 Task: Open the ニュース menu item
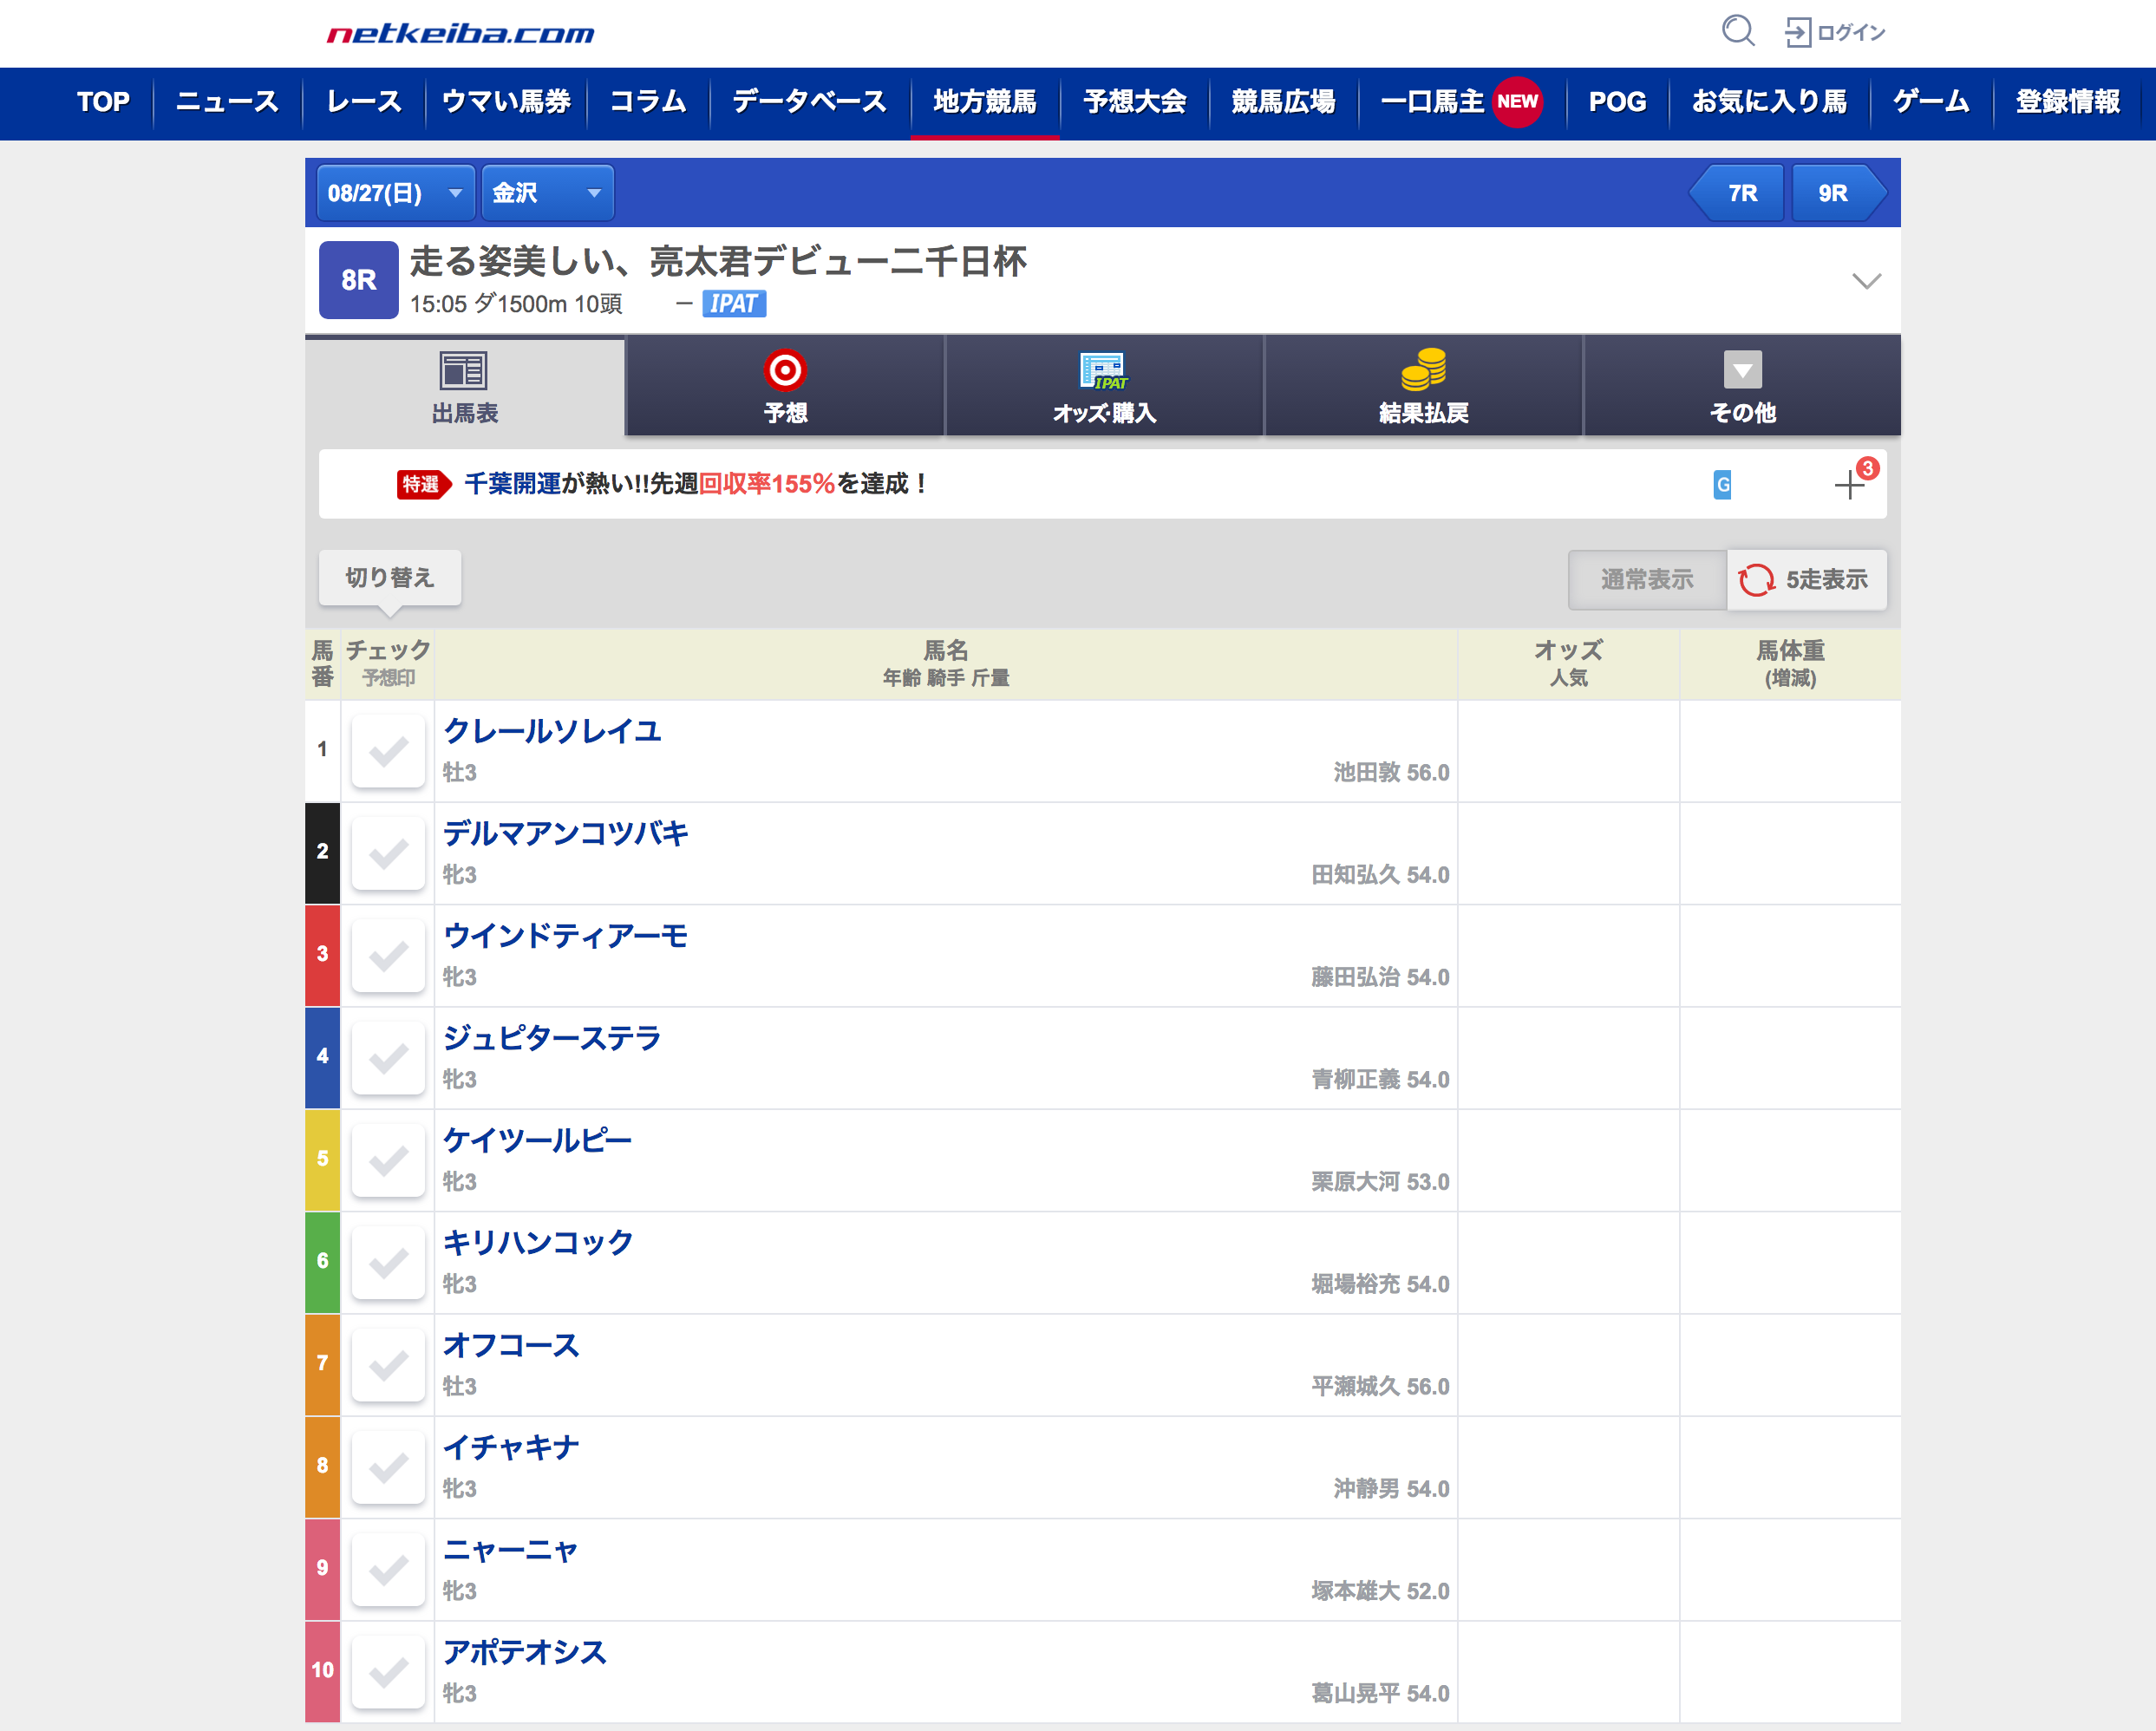click(x=227, y=102)
